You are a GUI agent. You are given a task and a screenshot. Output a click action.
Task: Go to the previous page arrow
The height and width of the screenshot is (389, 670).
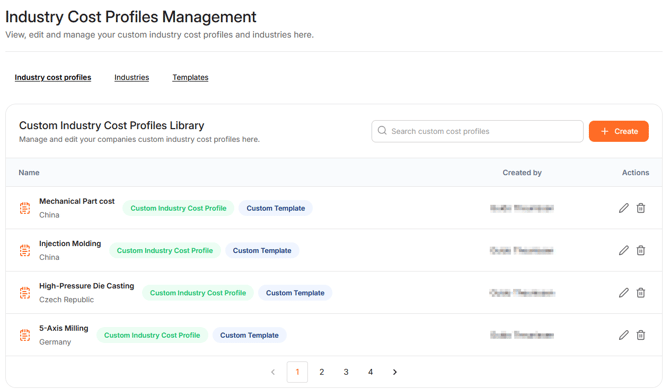pyautogui.click(x=273, y=372)
